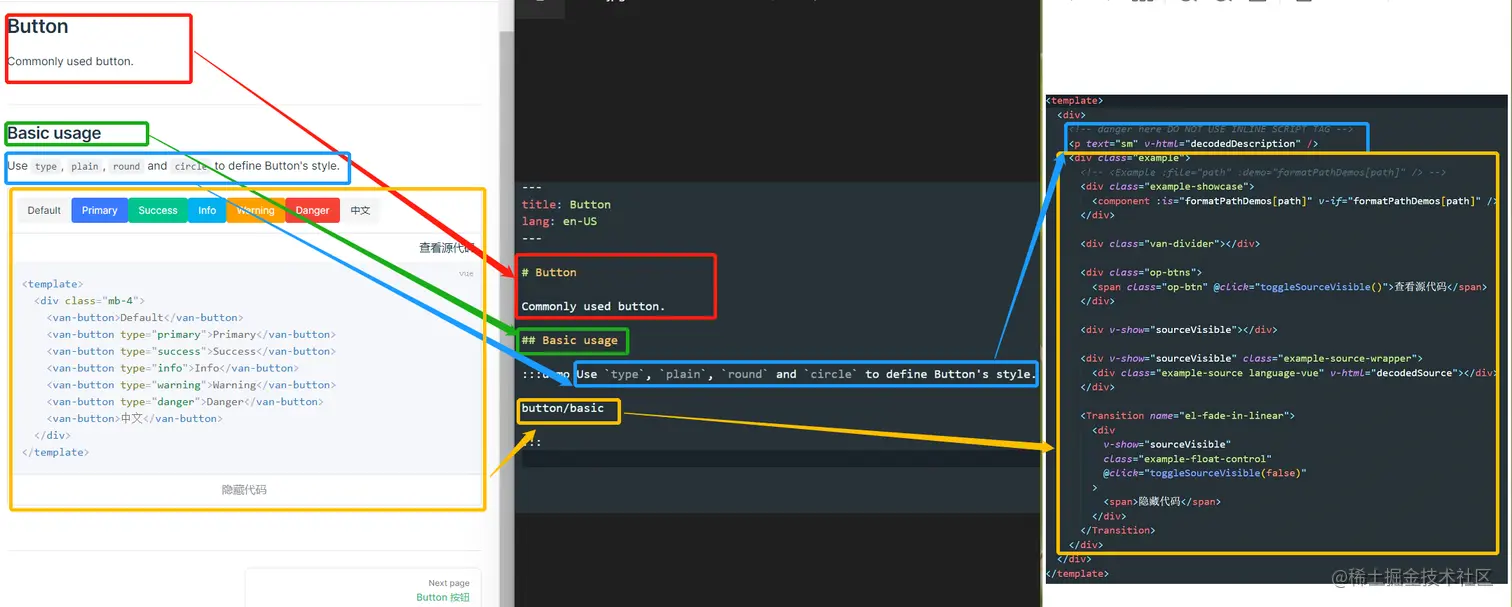Click the class="example-float-control" line
The image size is (1512, 607).
[1187, 459]
